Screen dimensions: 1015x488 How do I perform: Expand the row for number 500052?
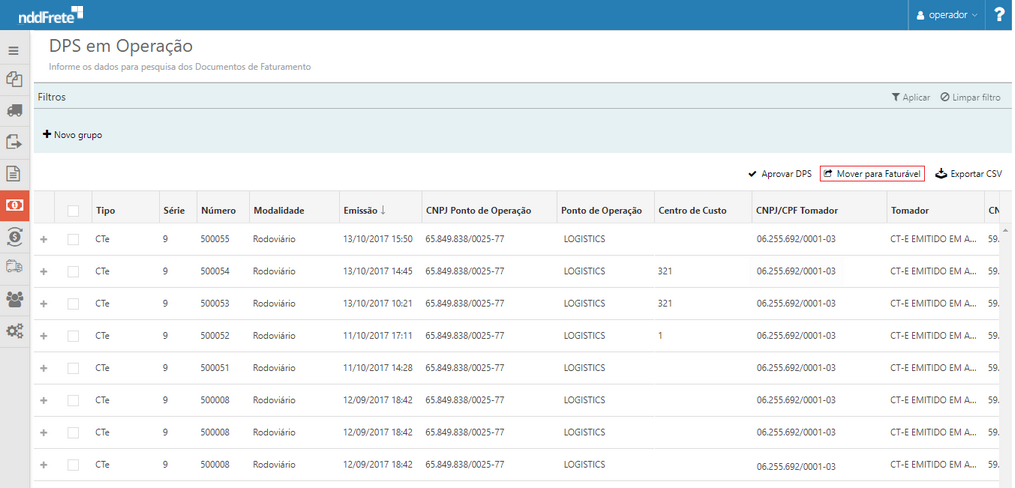43,336
